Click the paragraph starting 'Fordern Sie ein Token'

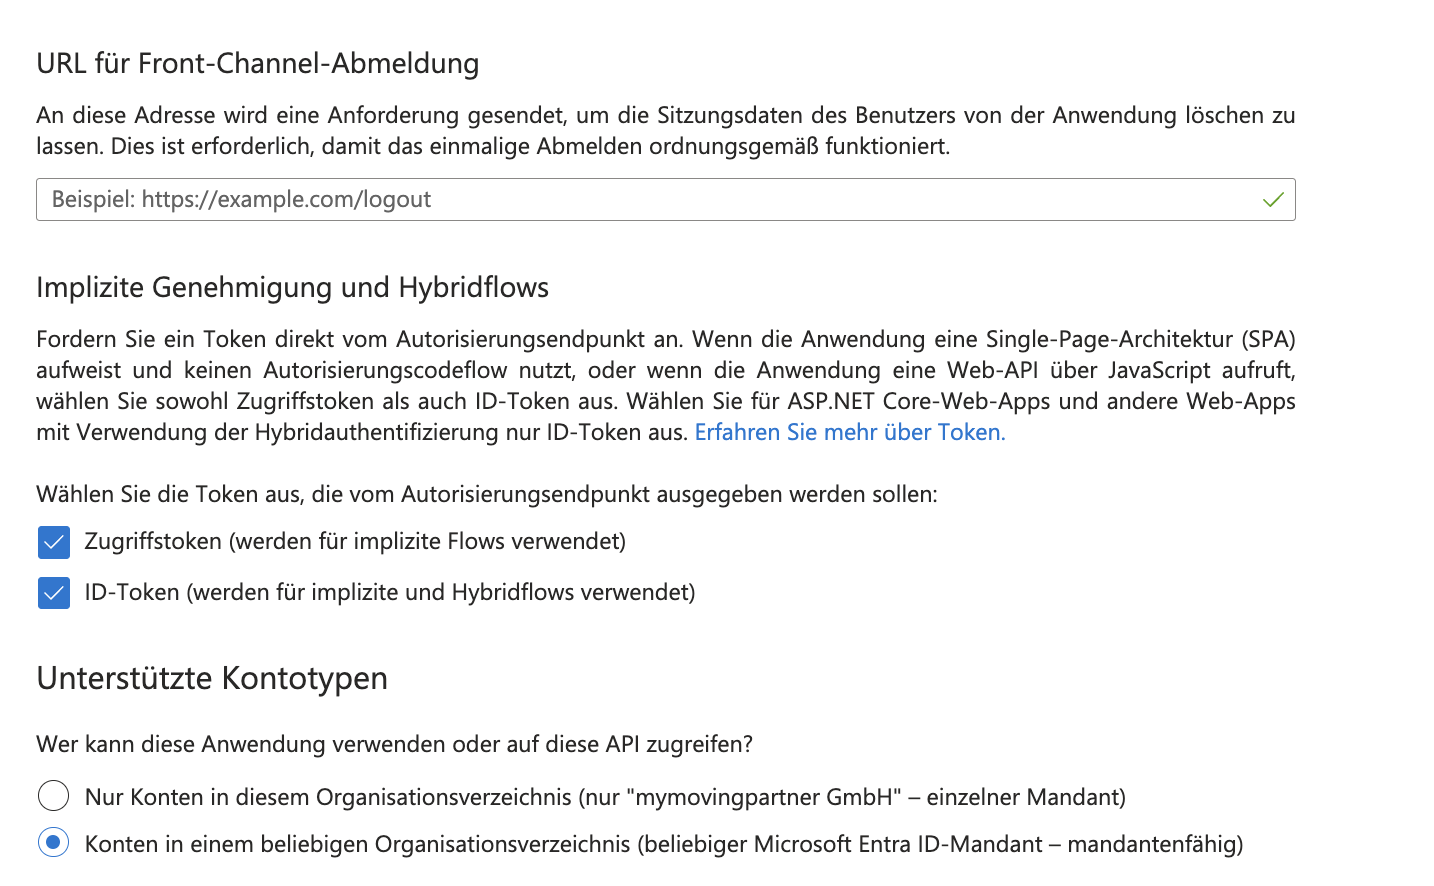(x=666, y=386)
